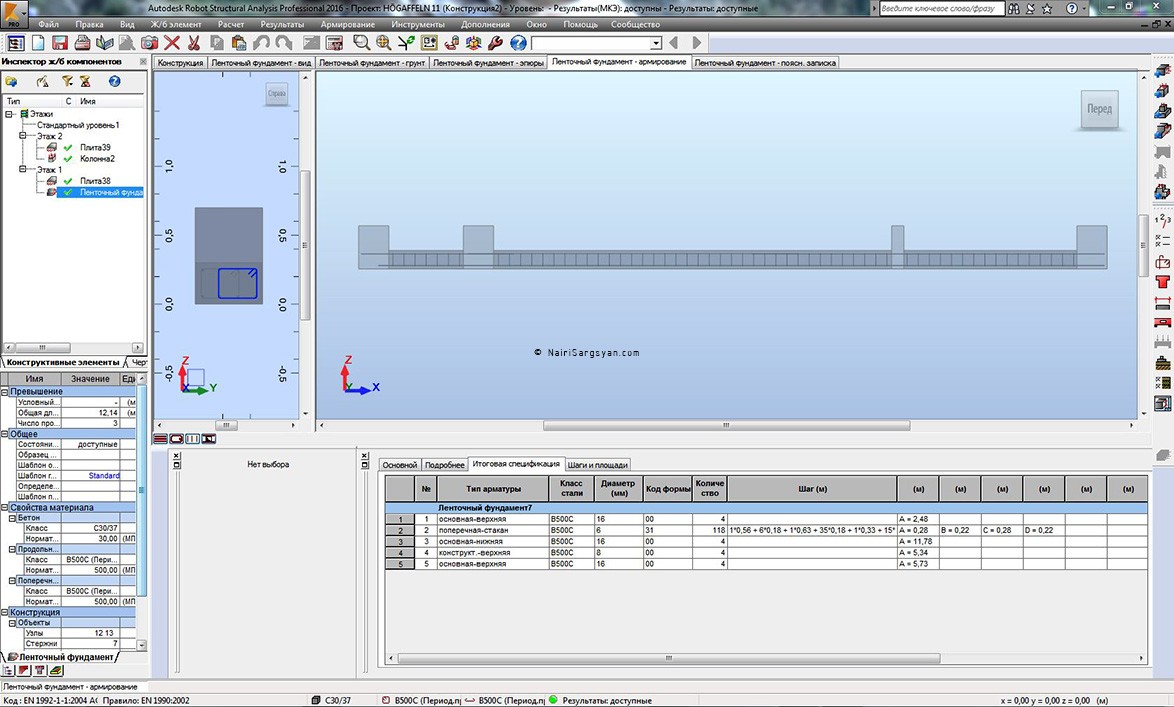Select the Основной table tab
The width and height of the screenshot is (1174, 707).
(x=400, y=465)
